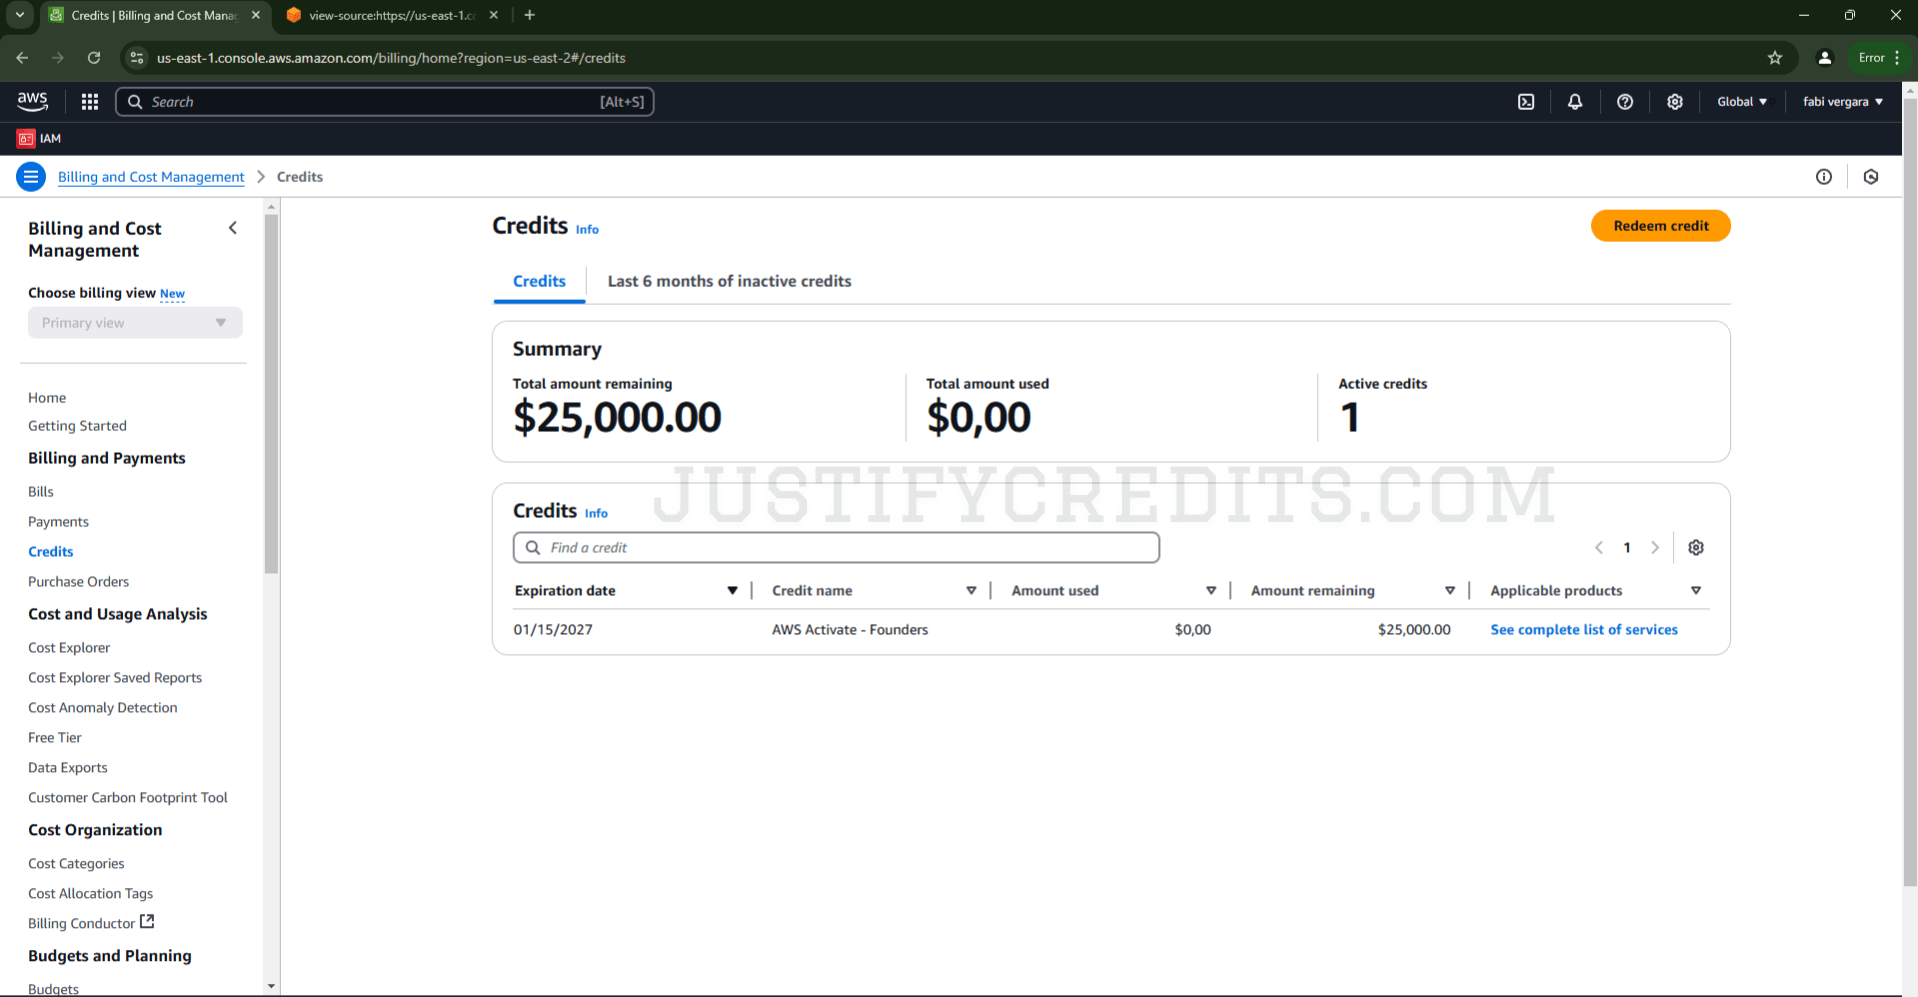
Task: Sort by Expiration date column arrow
Action: coord(732,591)
